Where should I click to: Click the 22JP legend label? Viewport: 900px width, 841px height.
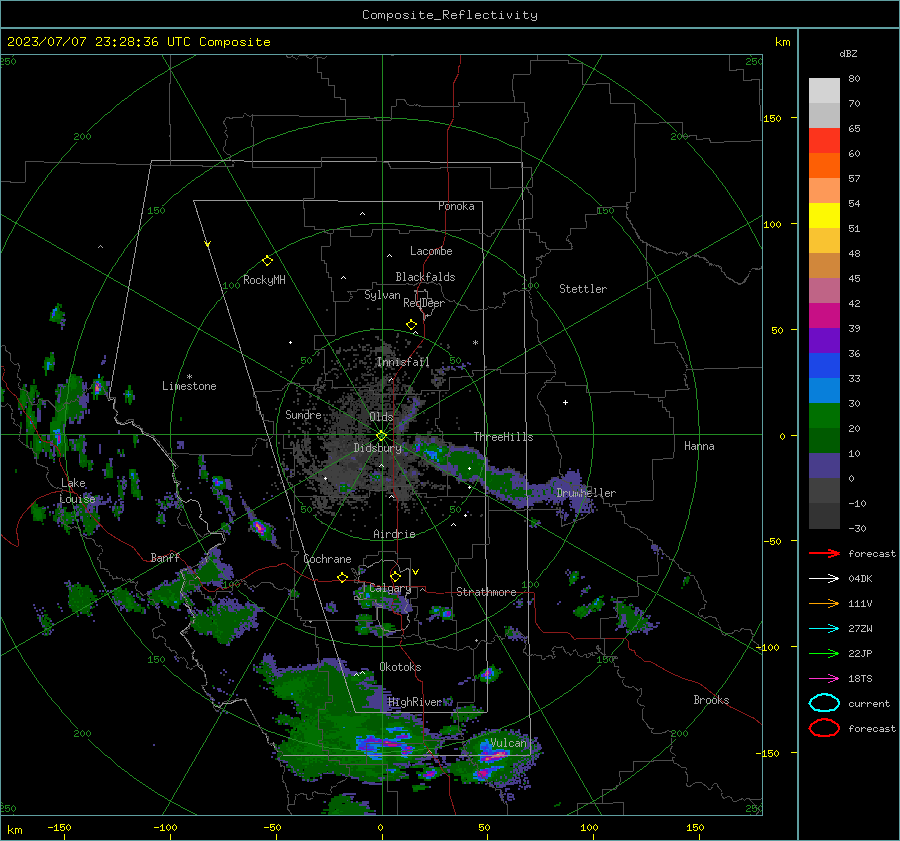(x=860, y=653)
